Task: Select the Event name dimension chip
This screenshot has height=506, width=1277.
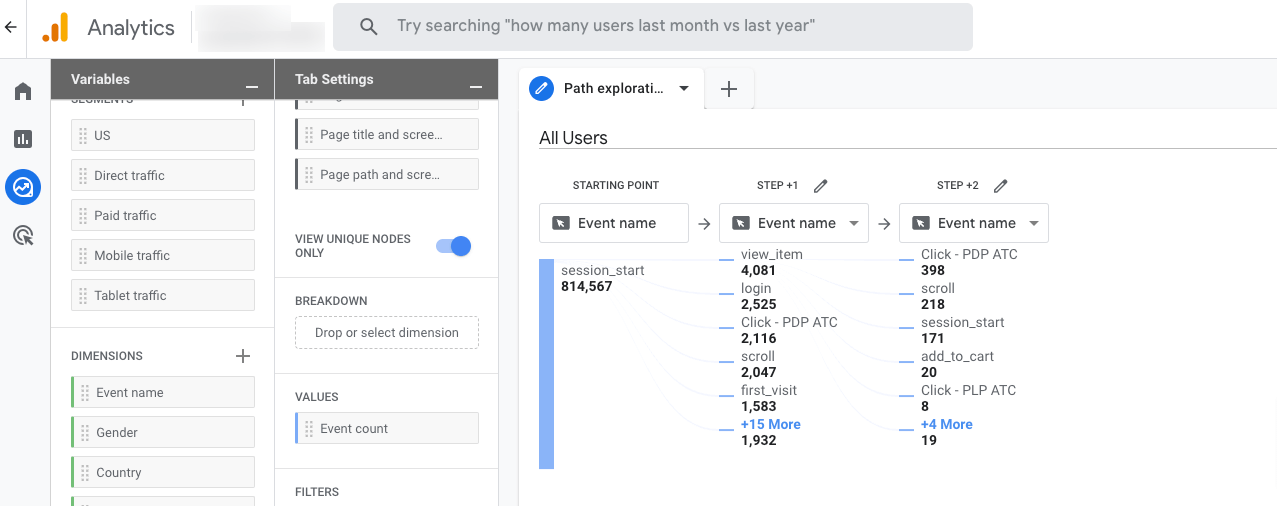Action: tap(163, 392)
